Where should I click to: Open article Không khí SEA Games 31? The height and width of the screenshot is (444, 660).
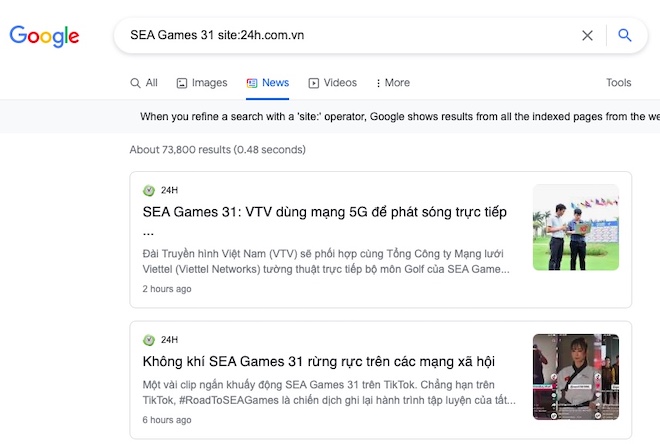pos(319,362)
